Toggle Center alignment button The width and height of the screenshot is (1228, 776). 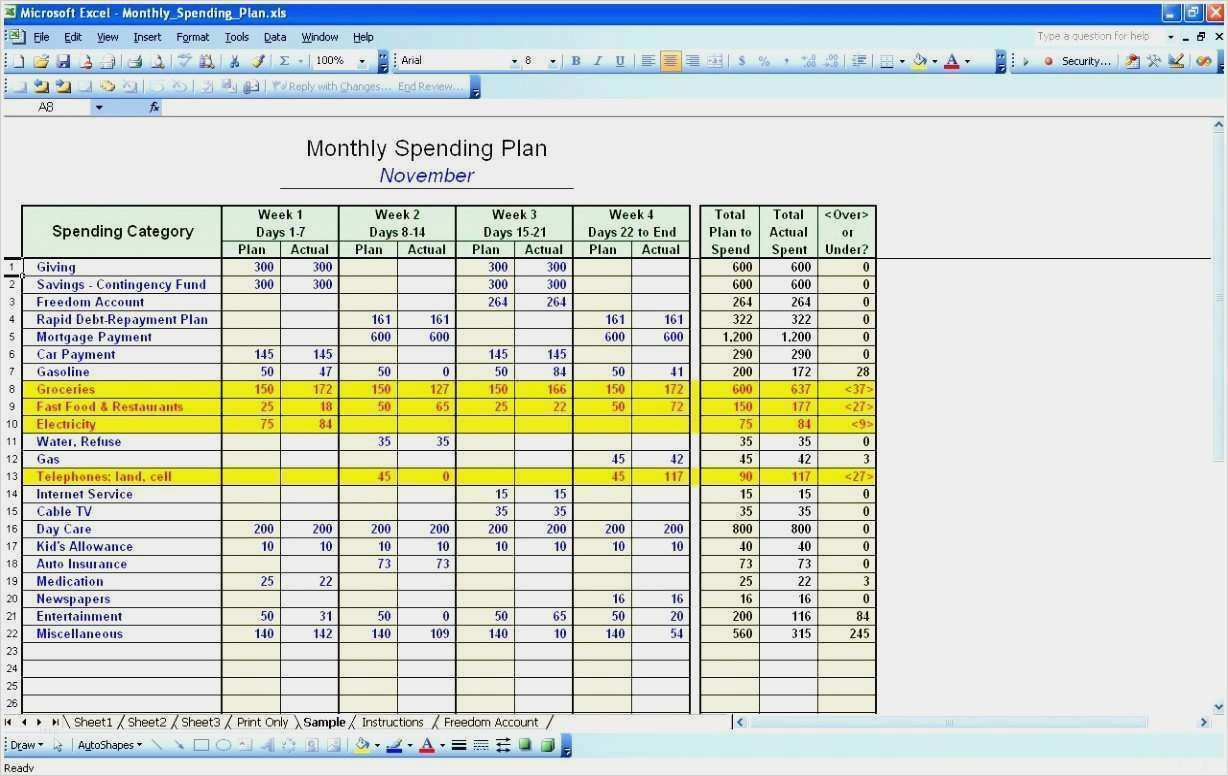(670, 61)
